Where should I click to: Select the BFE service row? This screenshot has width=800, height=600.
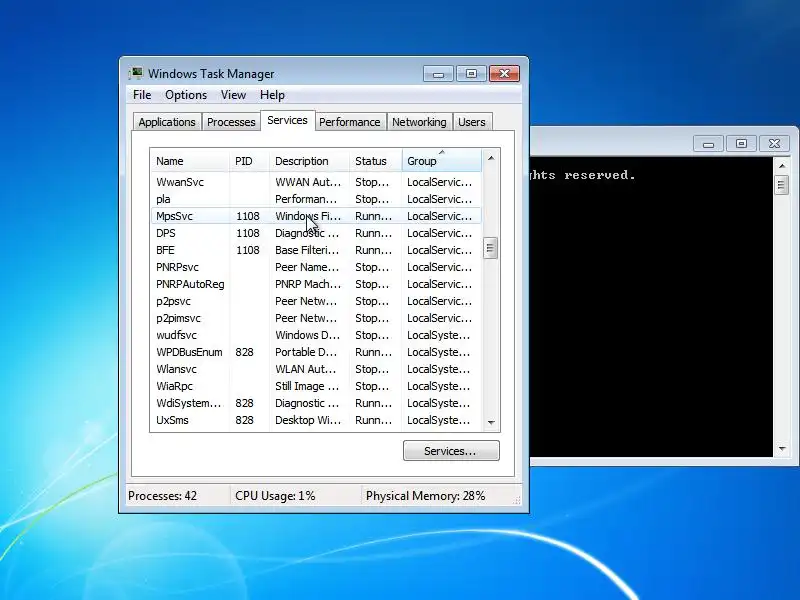pos(316,250)
